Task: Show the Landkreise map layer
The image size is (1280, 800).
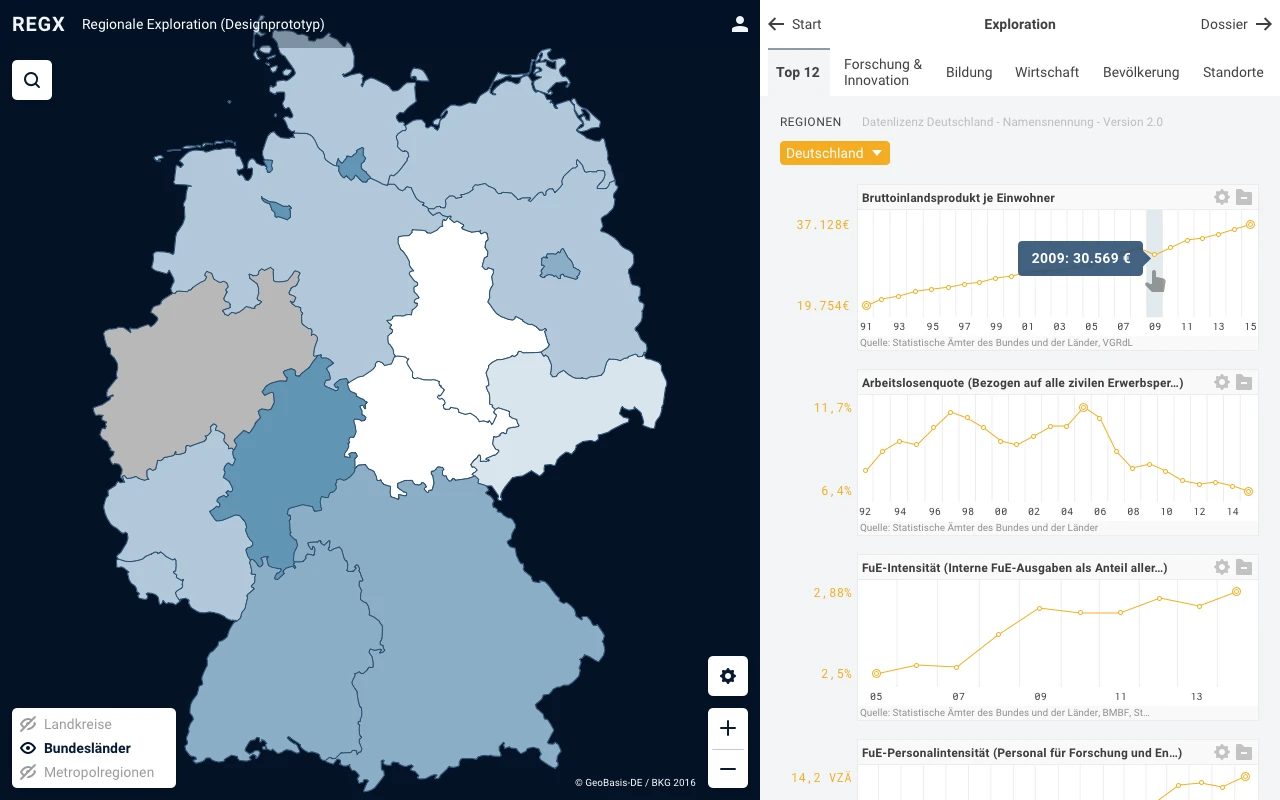Action: [78, 724]
